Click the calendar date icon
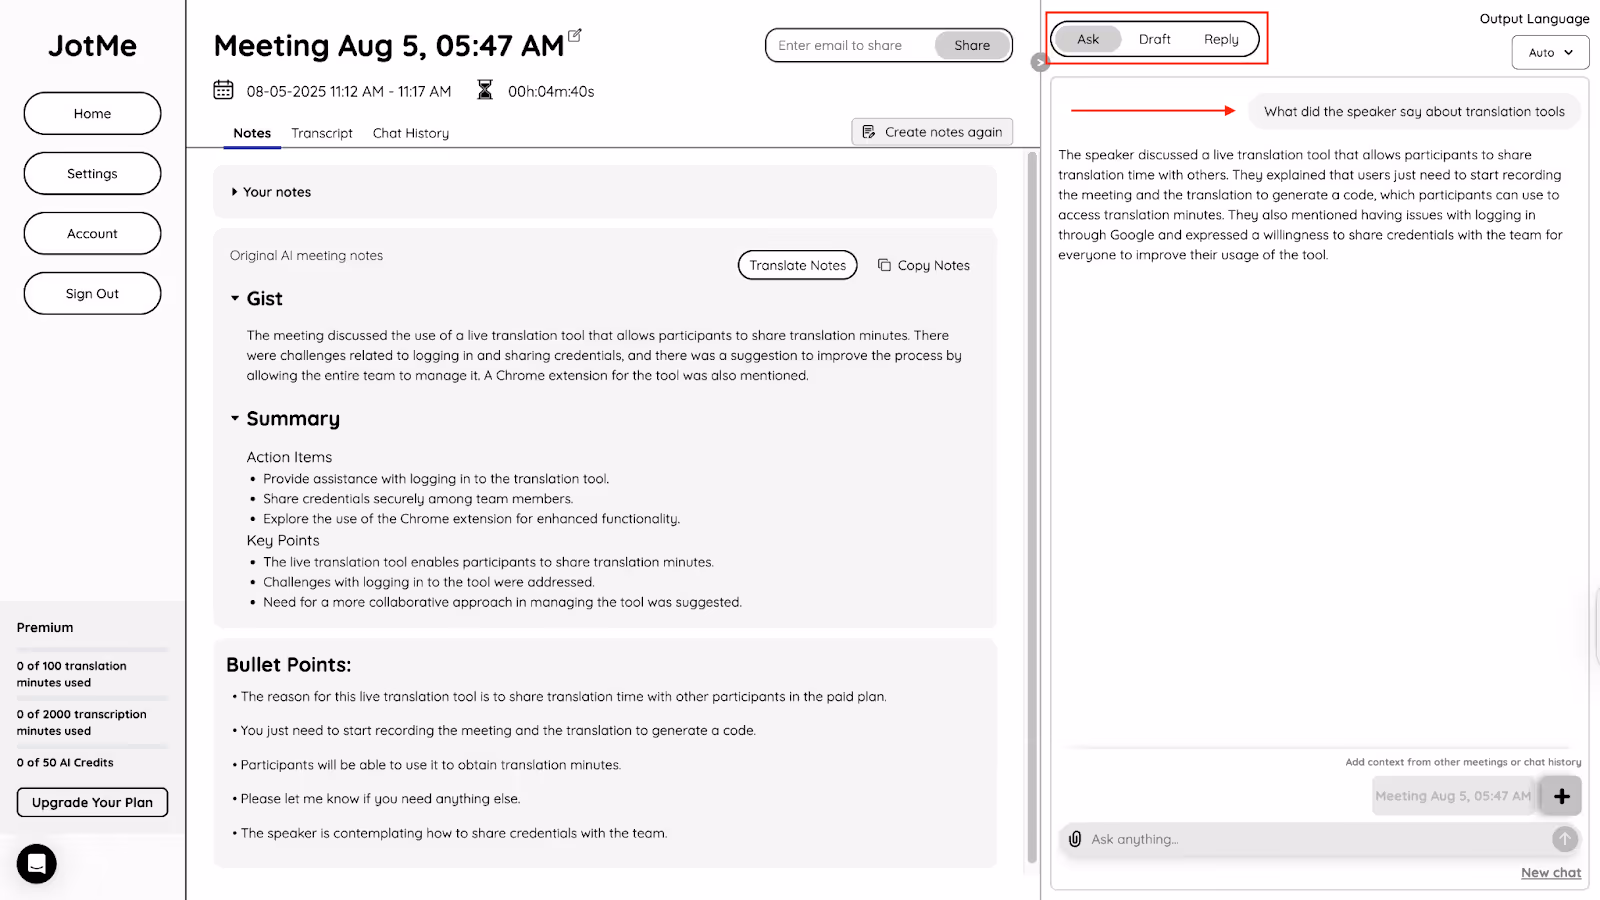 tap(224, 90)
